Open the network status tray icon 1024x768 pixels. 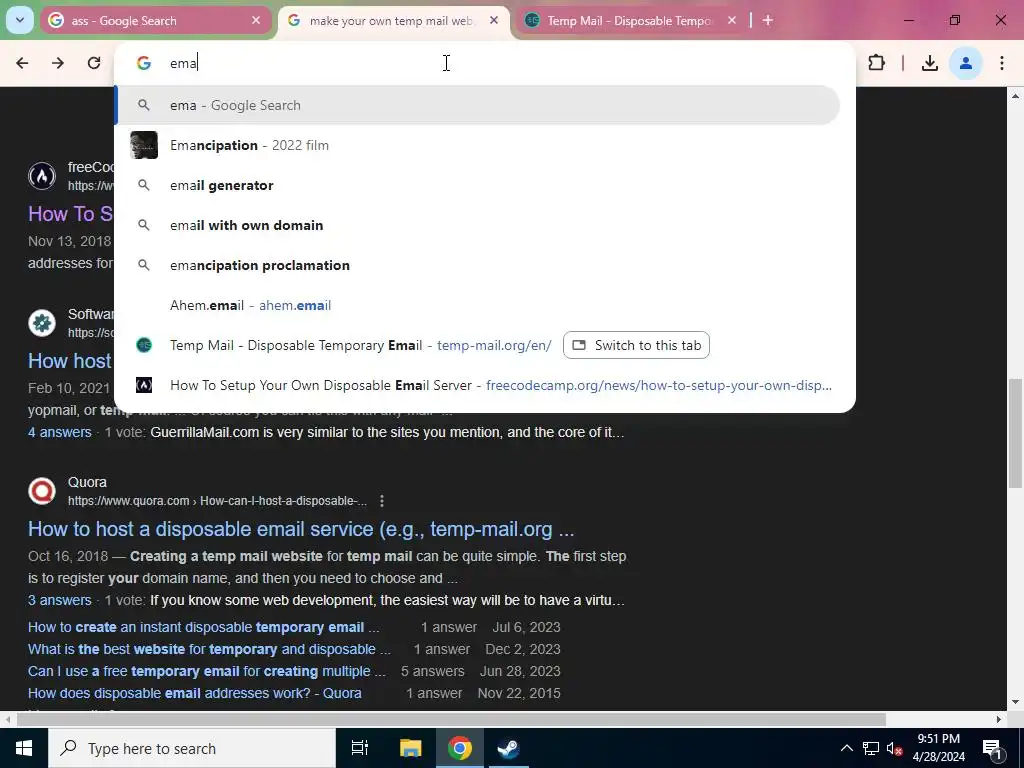coord(871,748)
